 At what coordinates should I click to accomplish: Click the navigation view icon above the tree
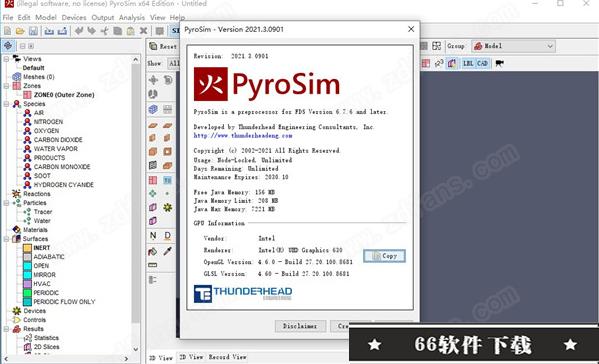[x=8, y=46]
